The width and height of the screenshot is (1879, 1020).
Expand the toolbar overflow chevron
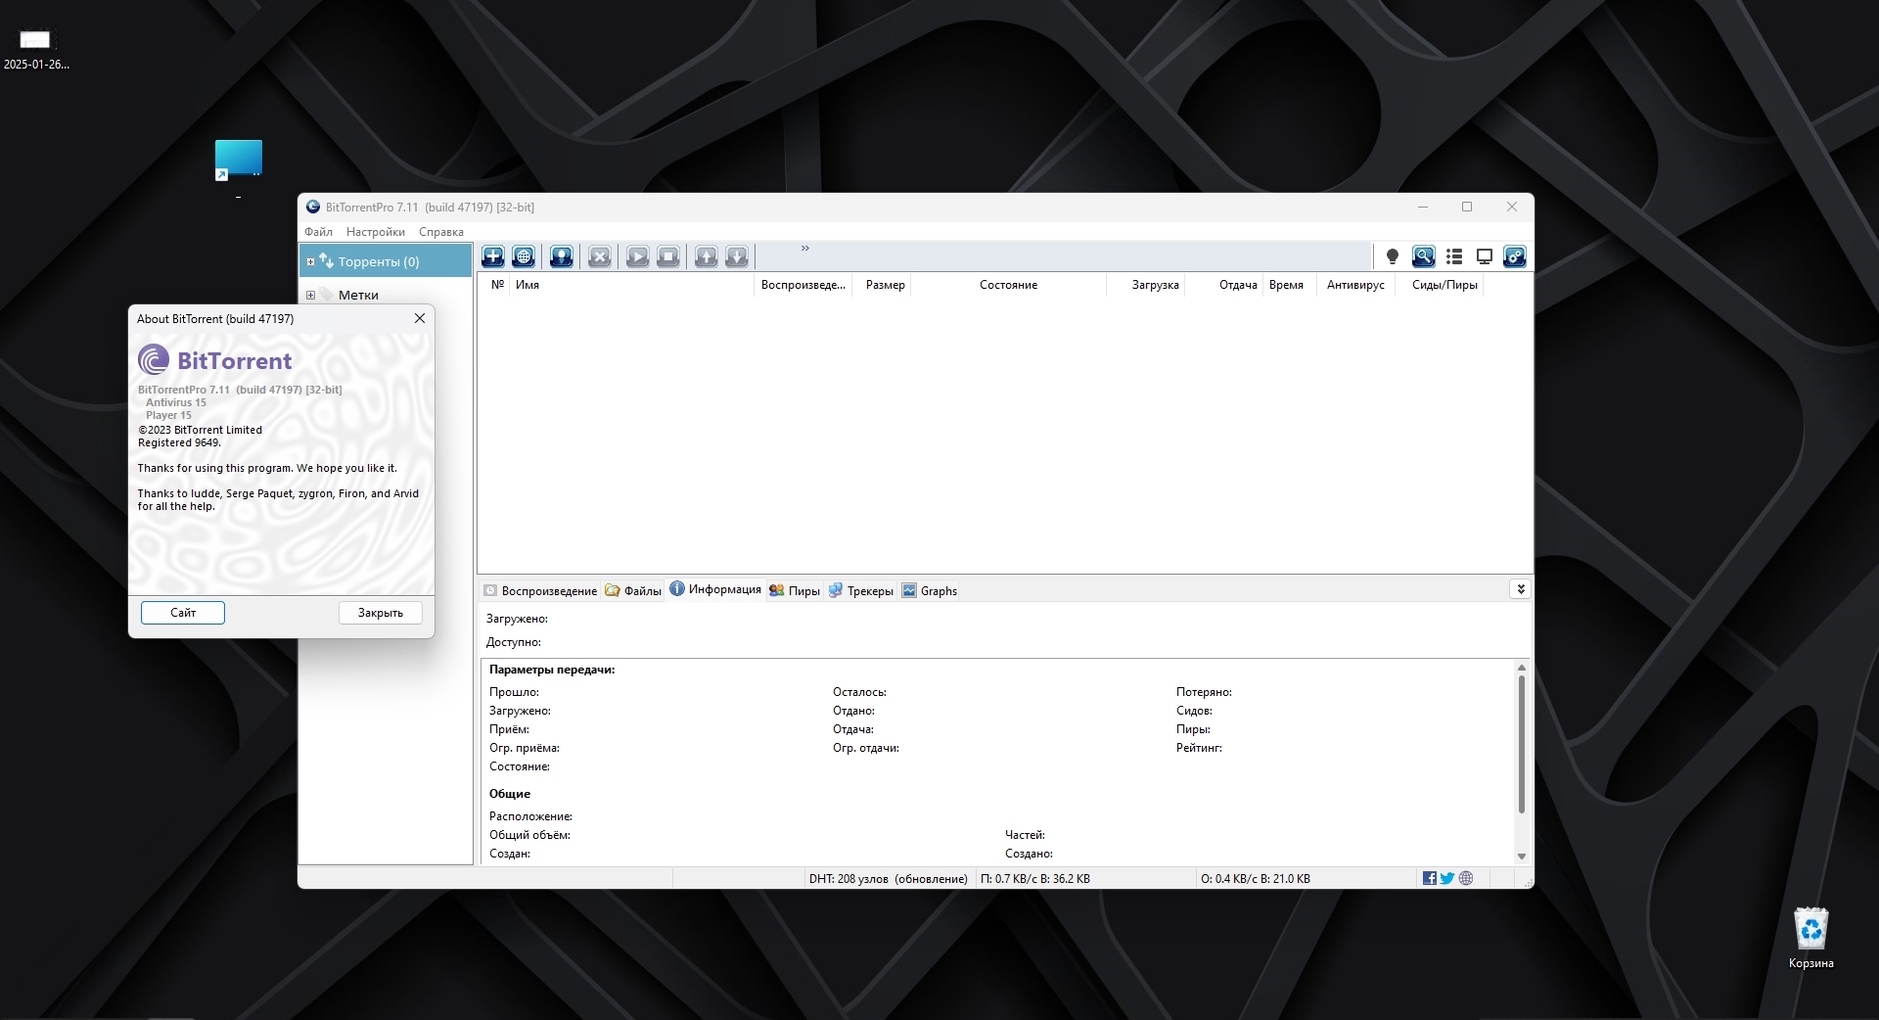(805, 248)
